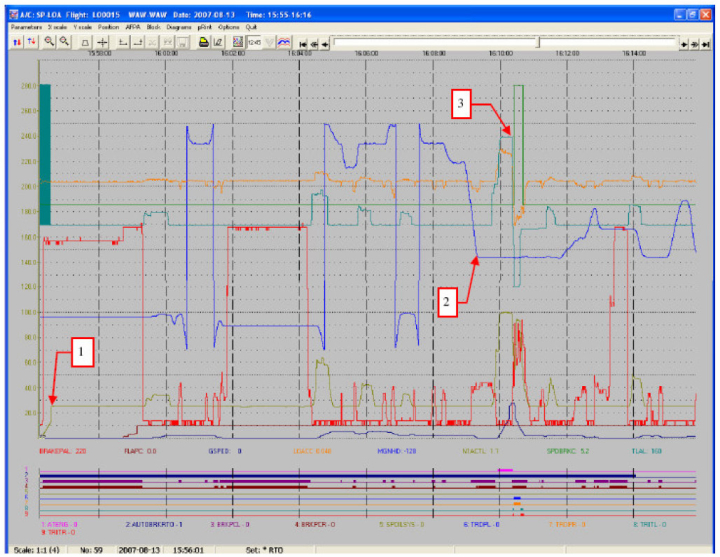Click the 16:10:00 time axis label
The image size is (720, 557).
coord(501,53)
